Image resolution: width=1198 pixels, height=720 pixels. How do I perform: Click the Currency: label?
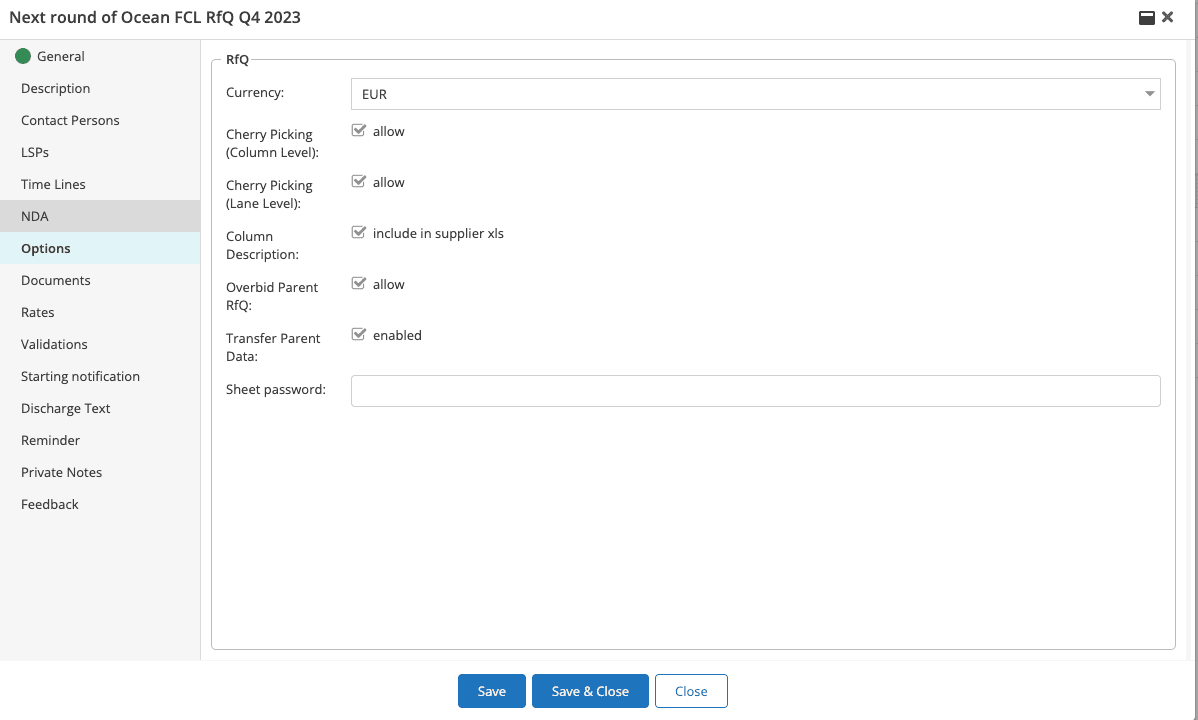(x=255, y=92)
